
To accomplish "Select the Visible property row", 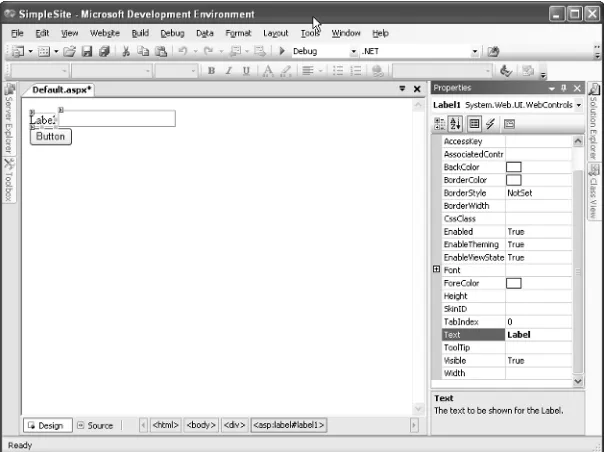I will tap(507, 361).
